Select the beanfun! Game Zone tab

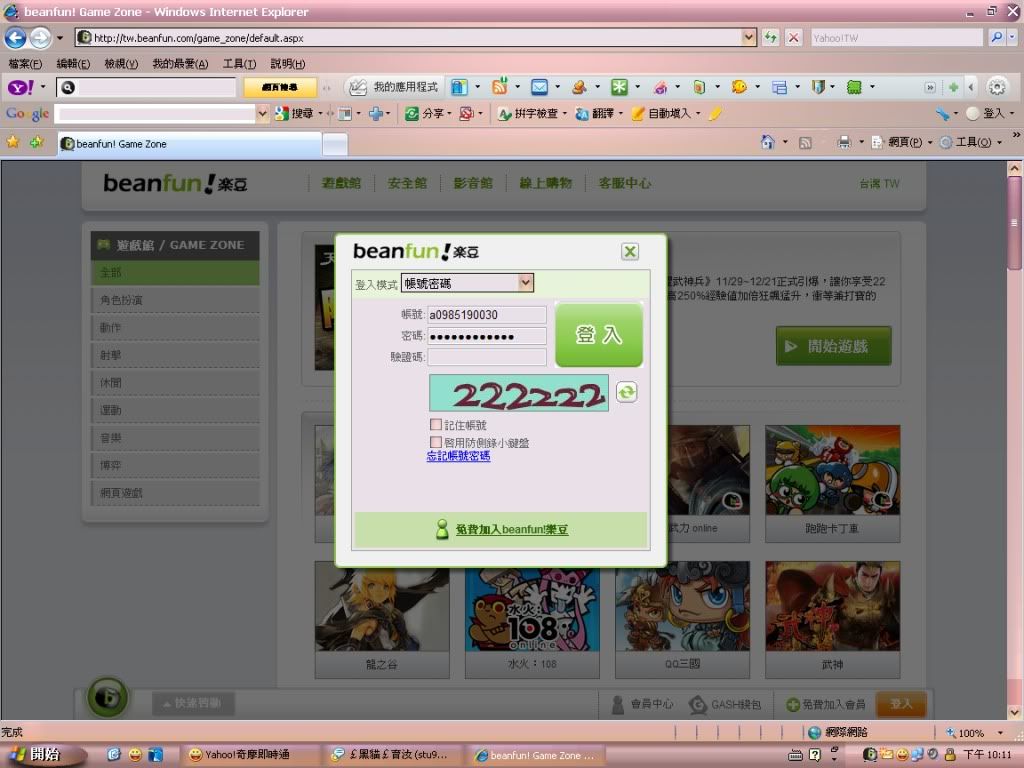coord(189,144)
